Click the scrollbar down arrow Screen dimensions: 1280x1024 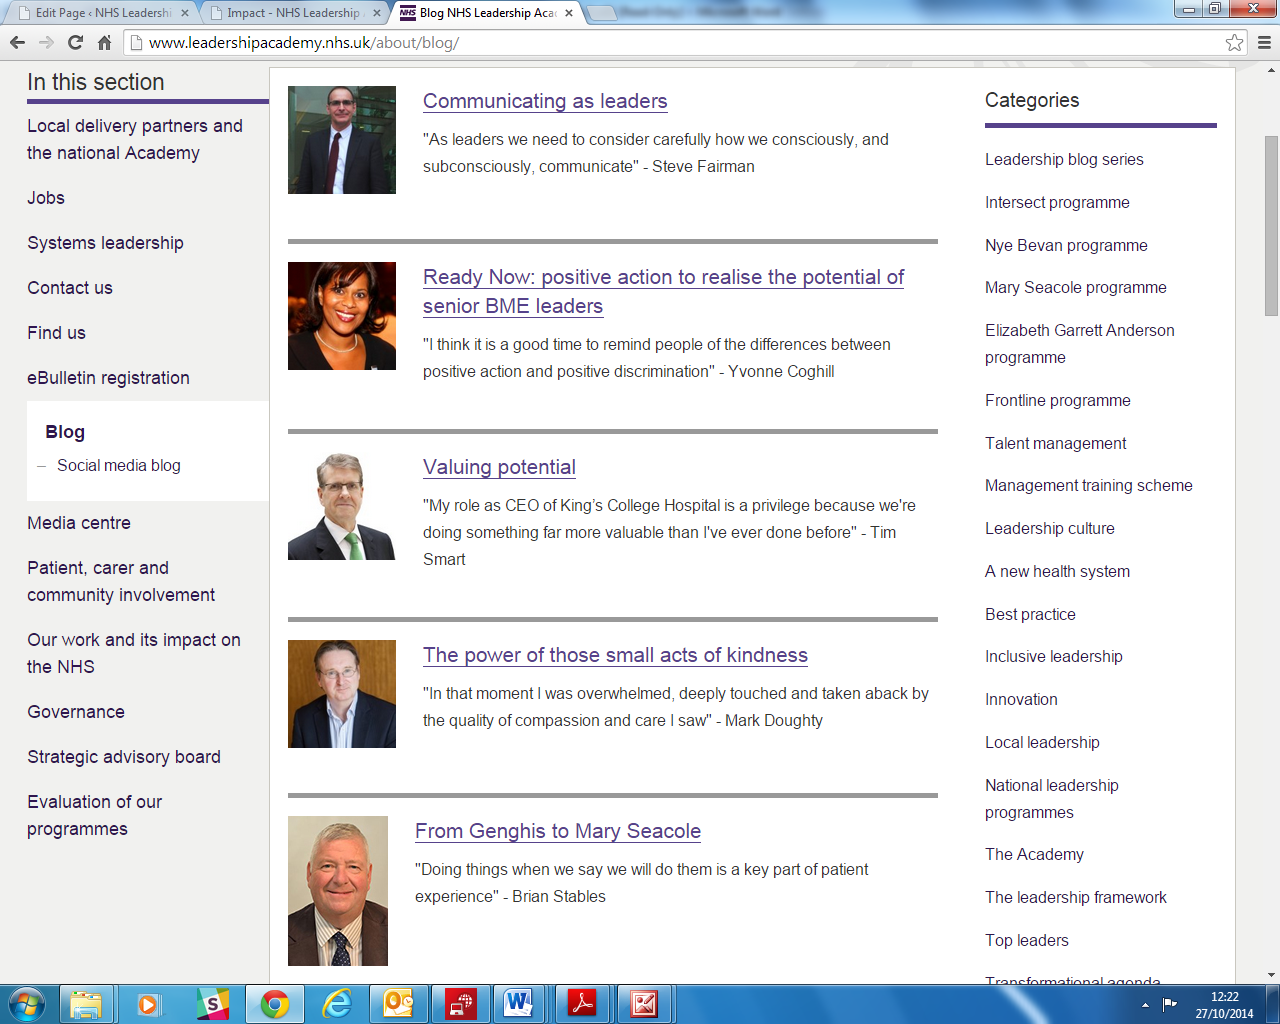pos(1271,975)
